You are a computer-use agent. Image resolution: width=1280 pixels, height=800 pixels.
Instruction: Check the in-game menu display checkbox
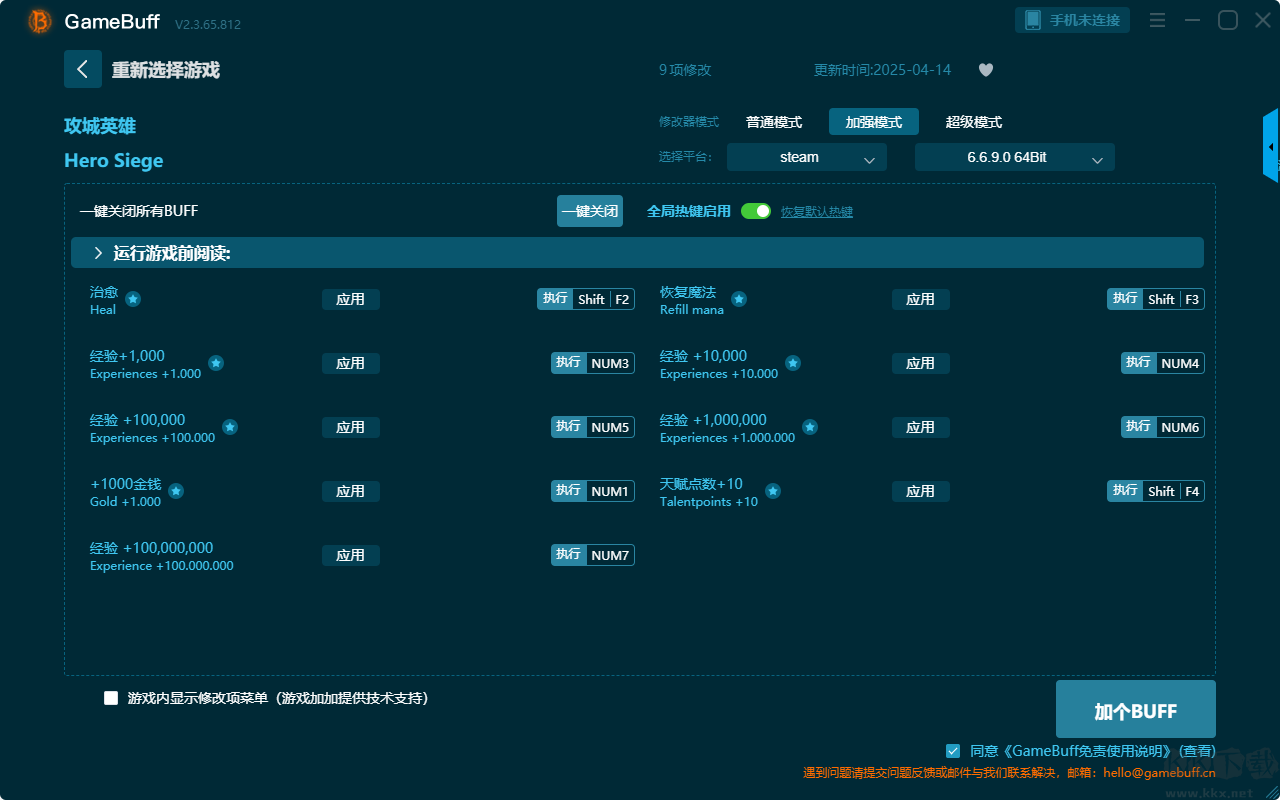coord(111,698)
